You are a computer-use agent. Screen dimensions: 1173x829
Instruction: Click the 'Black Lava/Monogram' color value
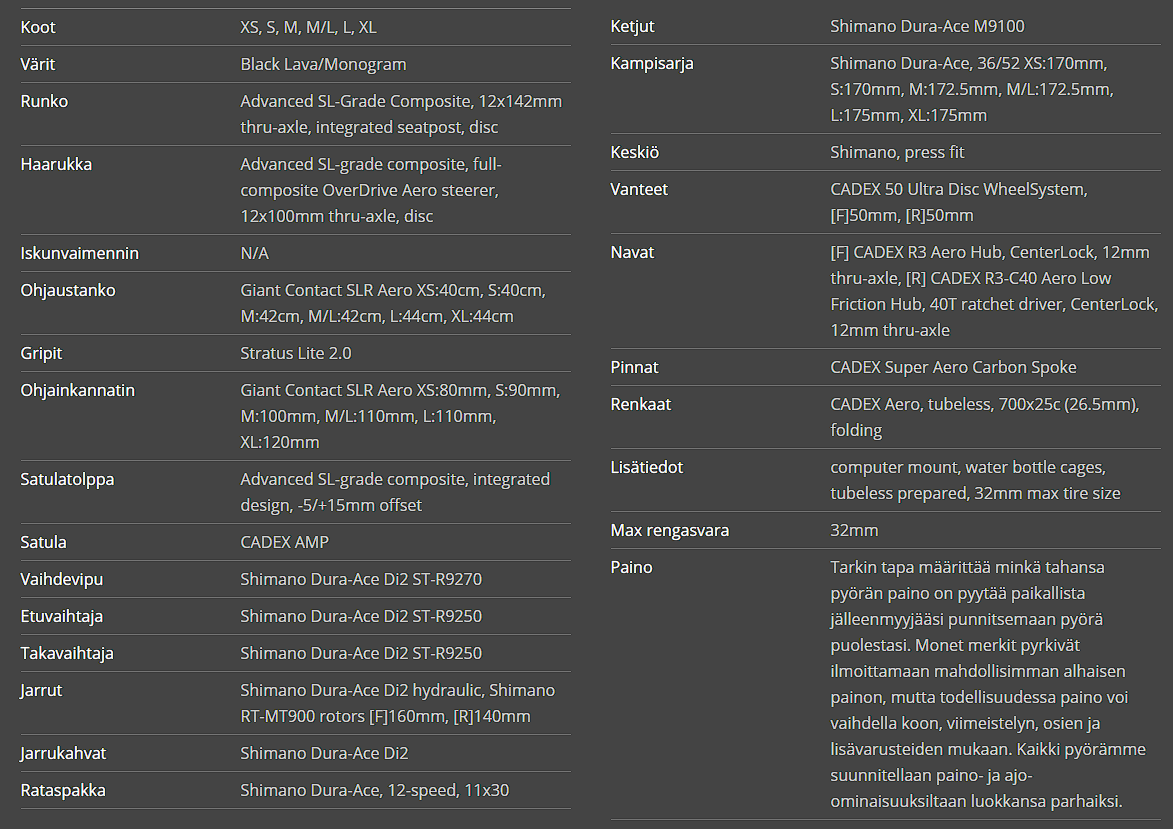[x=323, y=64]
